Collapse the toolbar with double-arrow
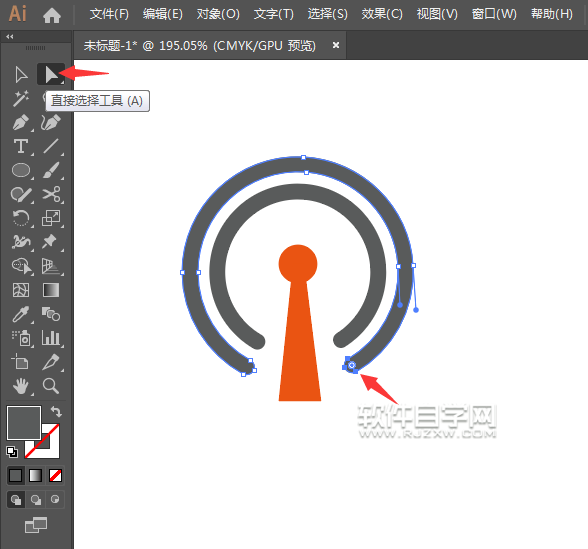Screen dimensions: 588x549 (10, 36)
